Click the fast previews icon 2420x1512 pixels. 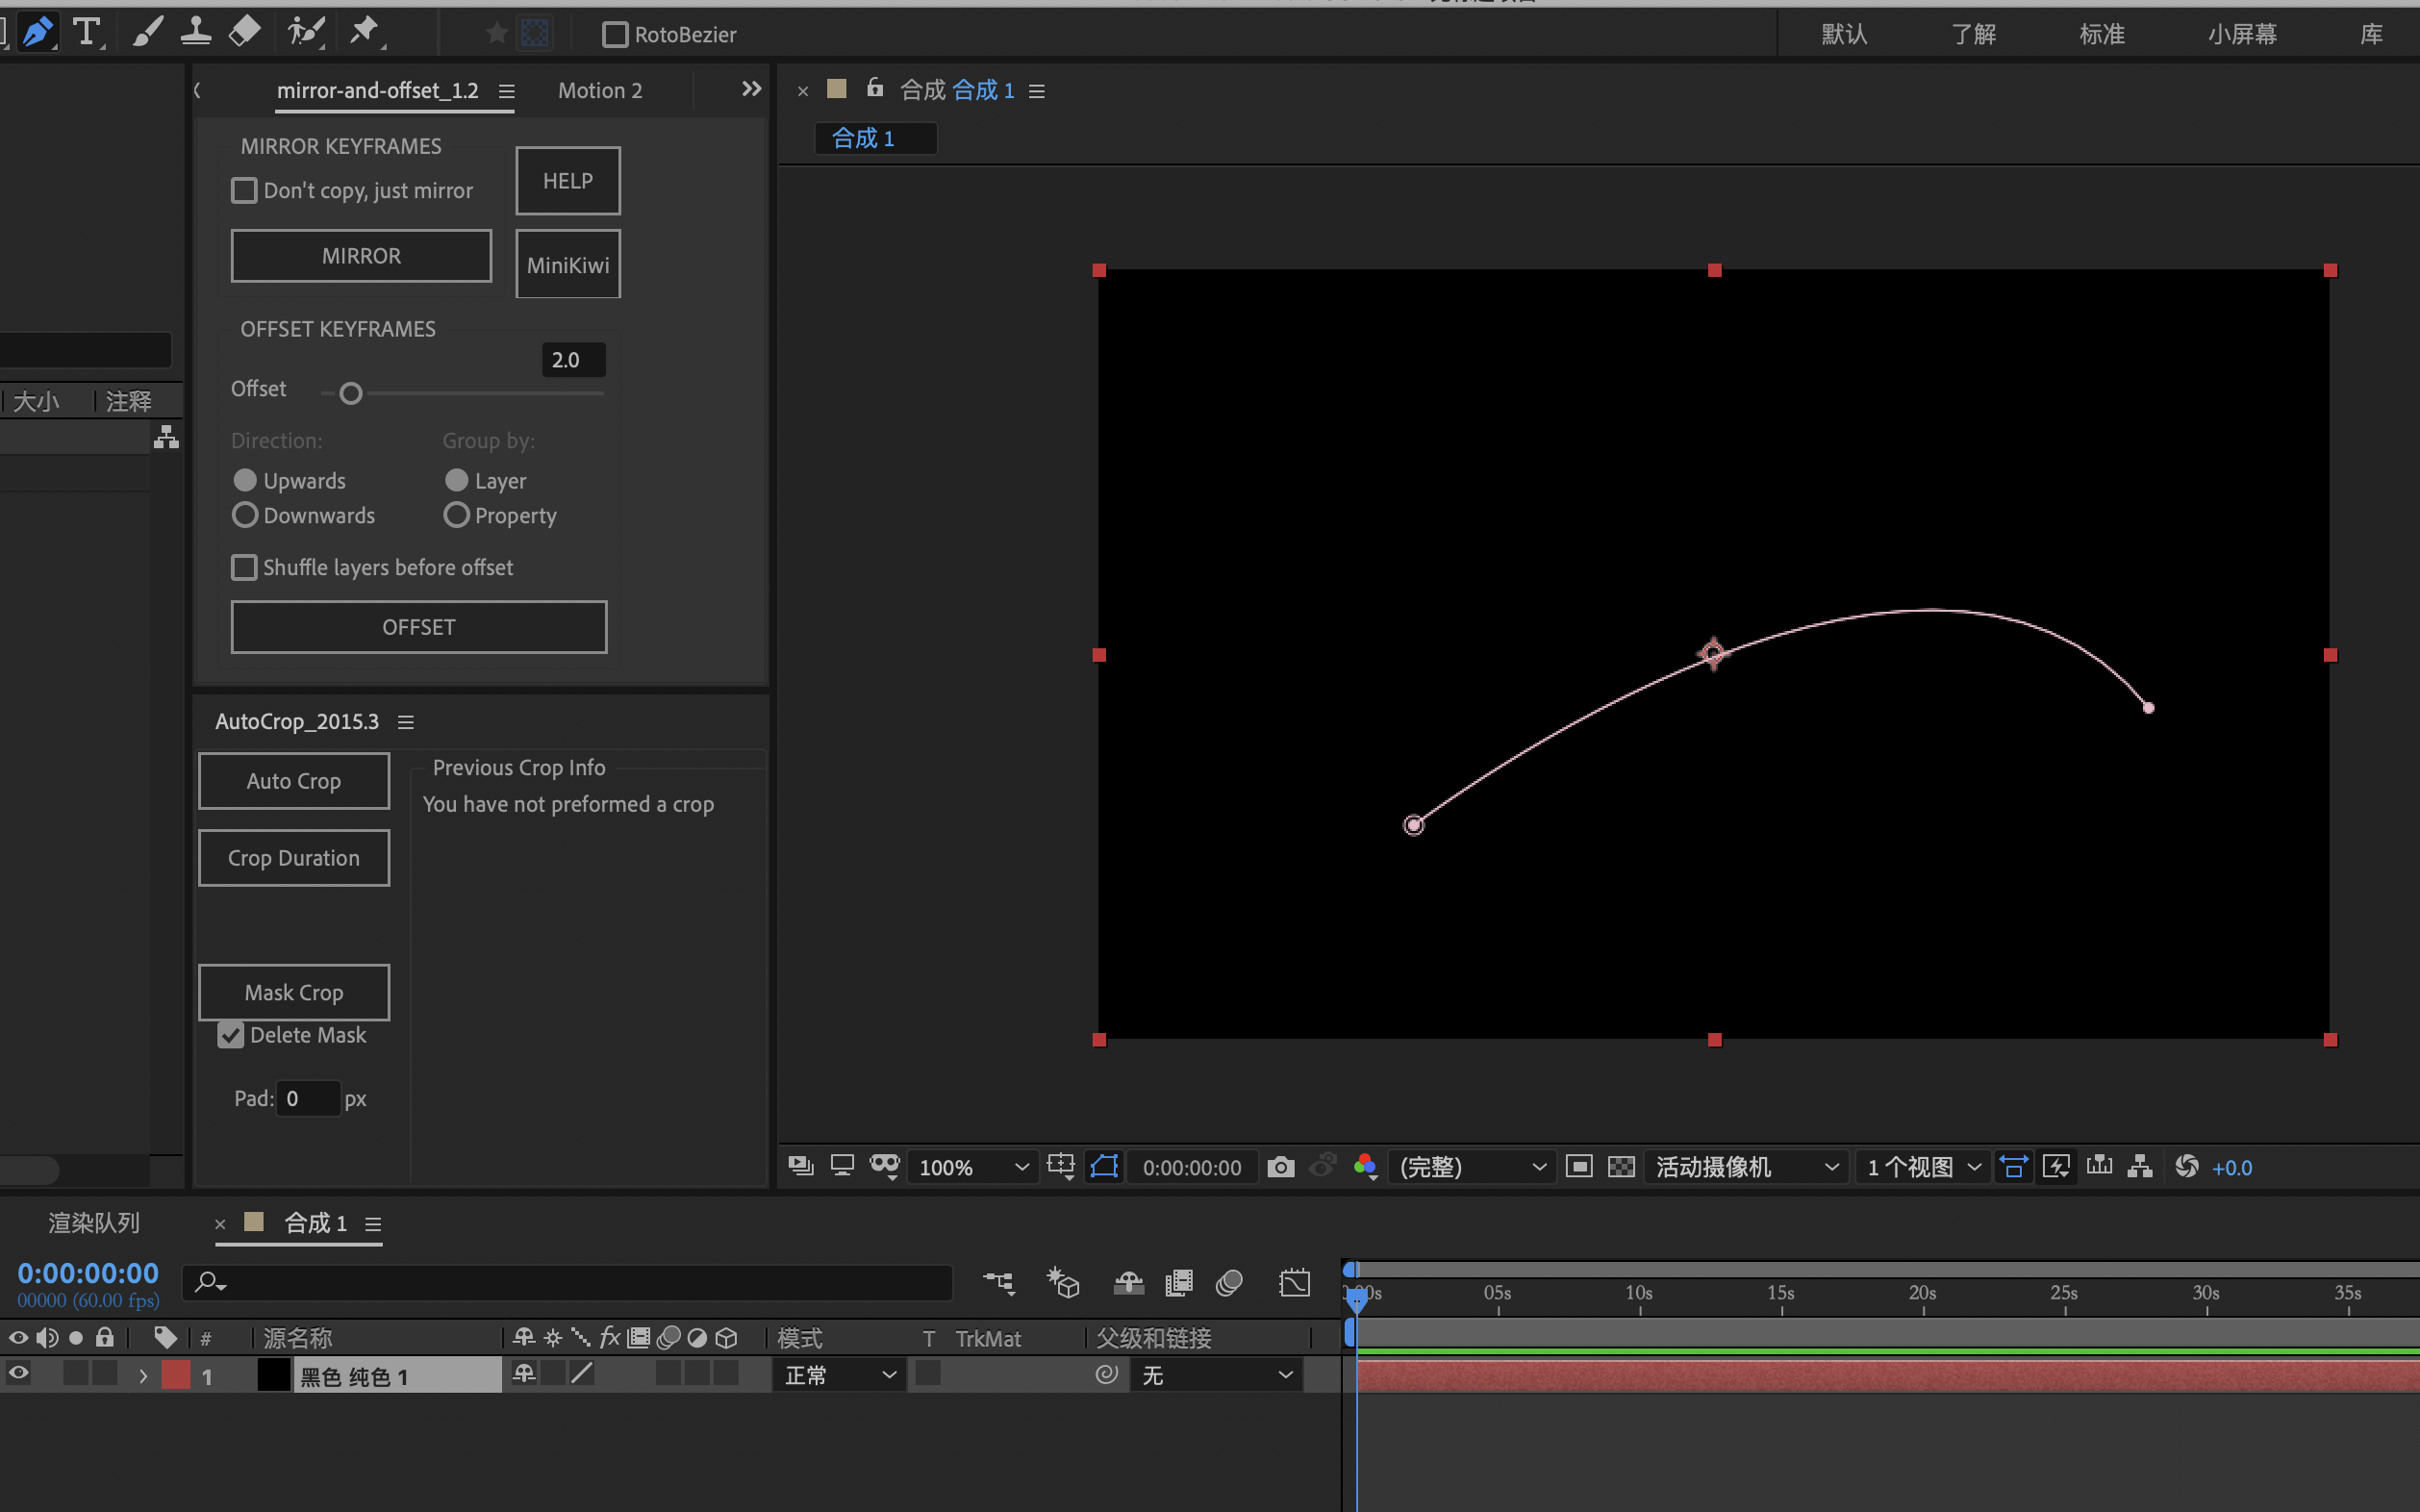click(2056, 1167)
